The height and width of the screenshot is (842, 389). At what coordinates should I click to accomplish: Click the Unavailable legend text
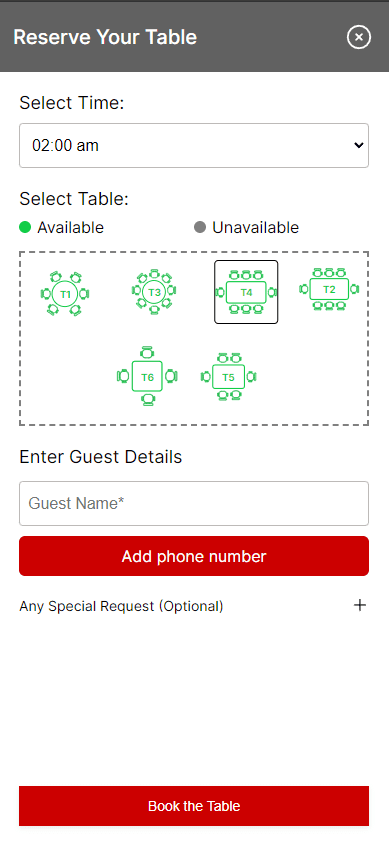[255, 228]
